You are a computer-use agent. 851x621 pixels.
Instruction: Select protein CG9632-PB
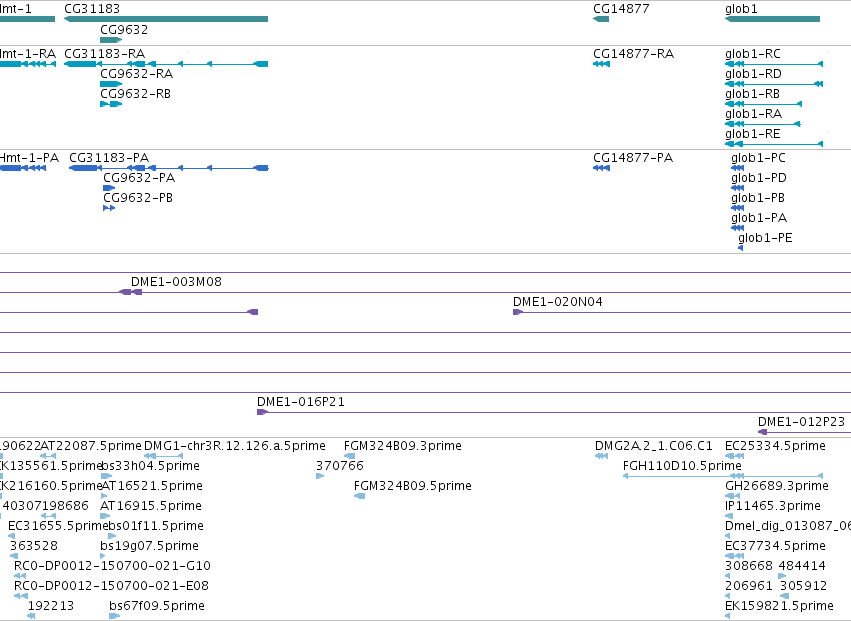[x=109, y=208]
